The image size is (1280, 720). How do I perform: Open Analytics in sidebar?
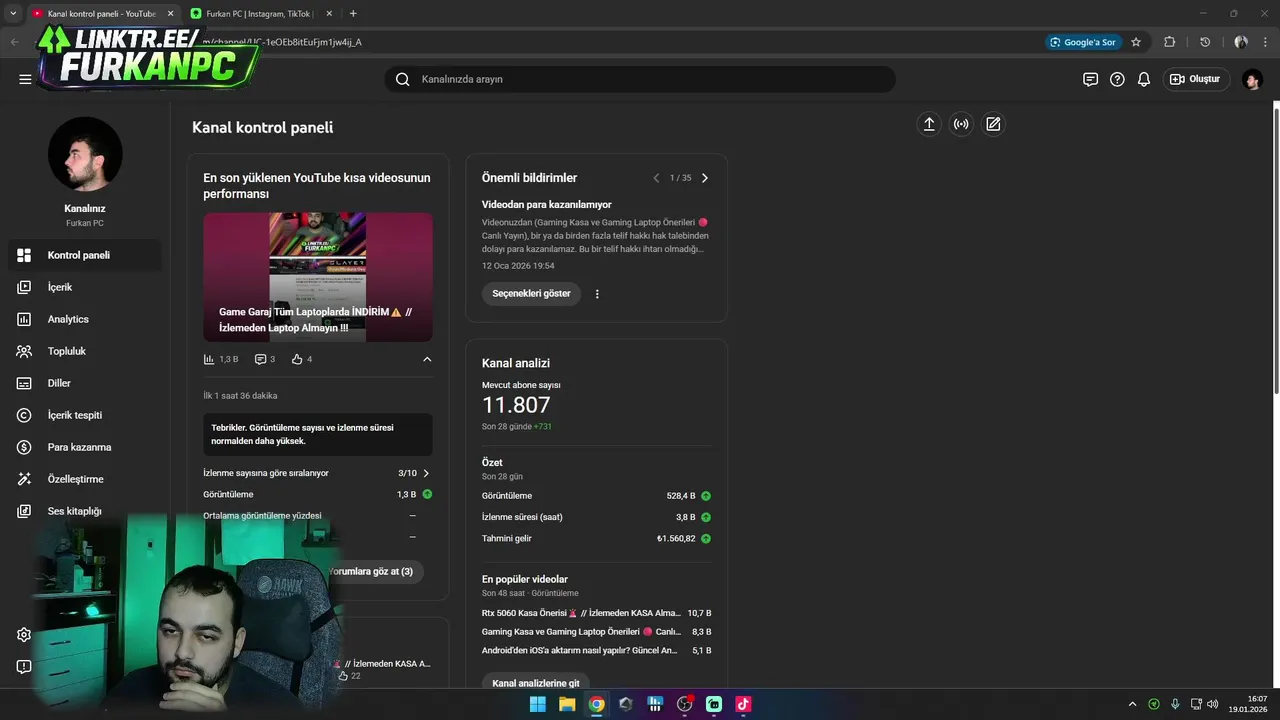(x=84, y=319)
